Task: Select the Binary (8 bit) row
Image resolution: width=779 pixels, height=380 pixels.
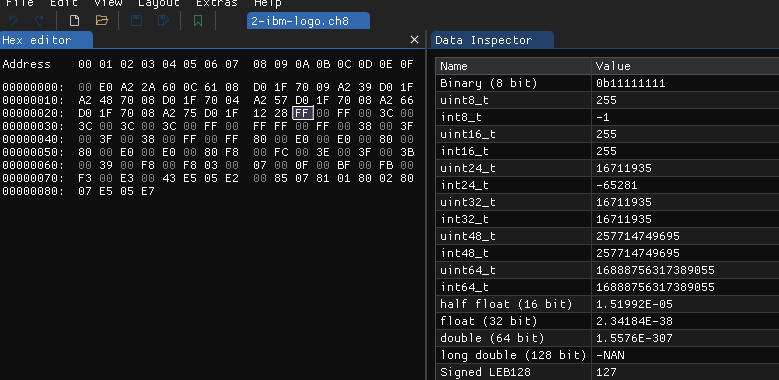Action: pos(608,83)
